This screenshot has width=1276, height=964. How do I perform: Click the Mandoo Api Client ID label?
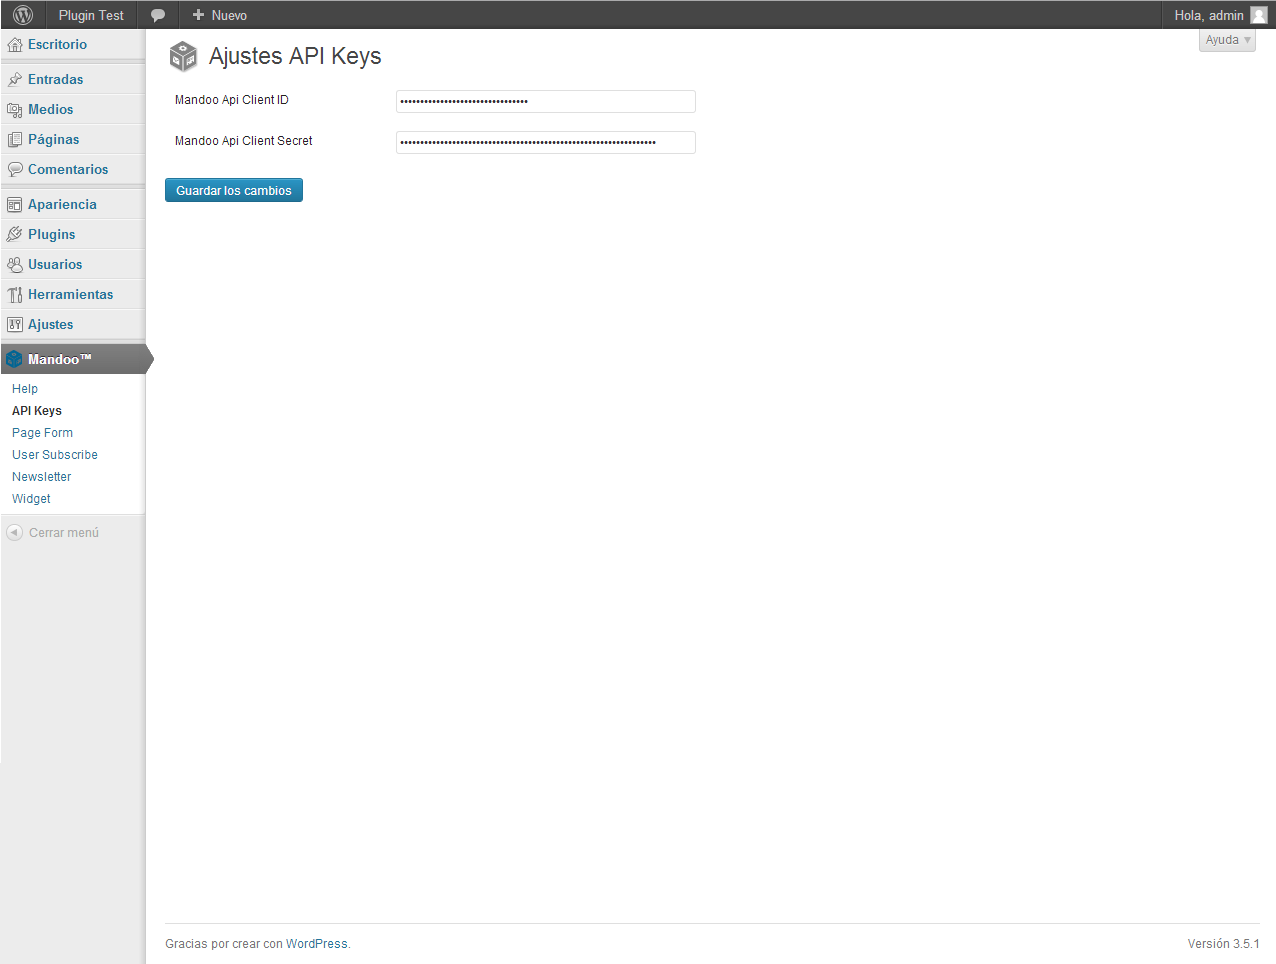(232, 100)
